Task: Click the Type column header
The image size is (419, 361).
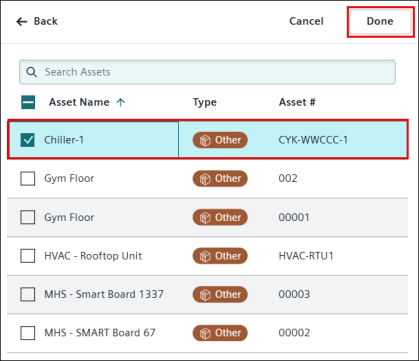Action: coord(205,102)
